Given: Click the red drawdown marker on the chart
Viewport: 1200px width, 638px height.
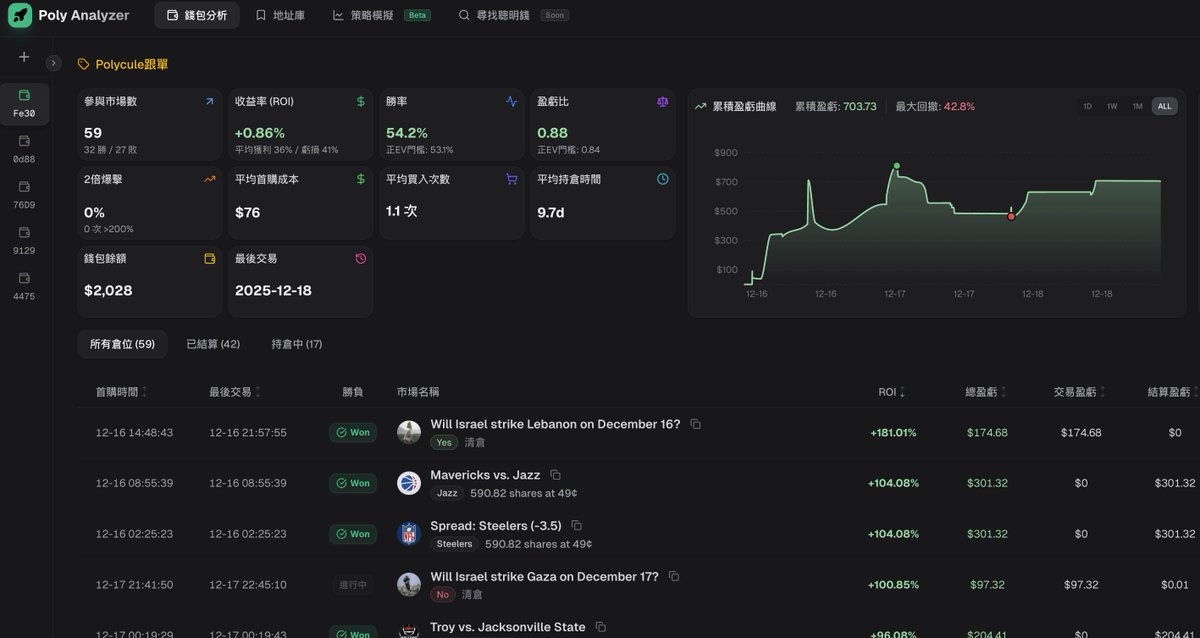Looking at the screenshot, I should (x=1011, y=214).
